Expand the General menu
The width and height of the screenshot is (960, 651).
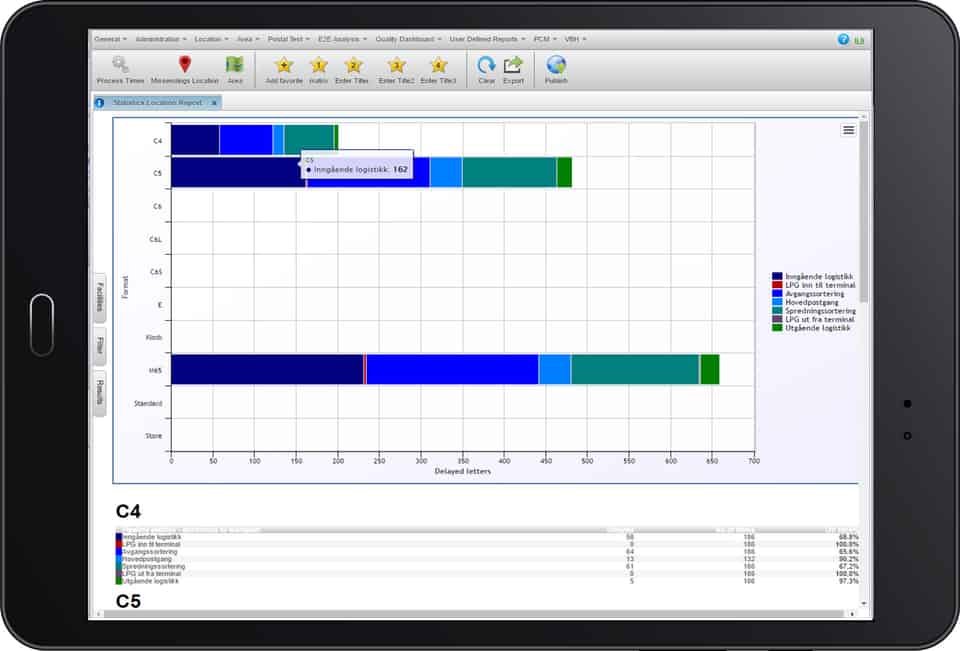pyautogui.click(x=110, y=39)
